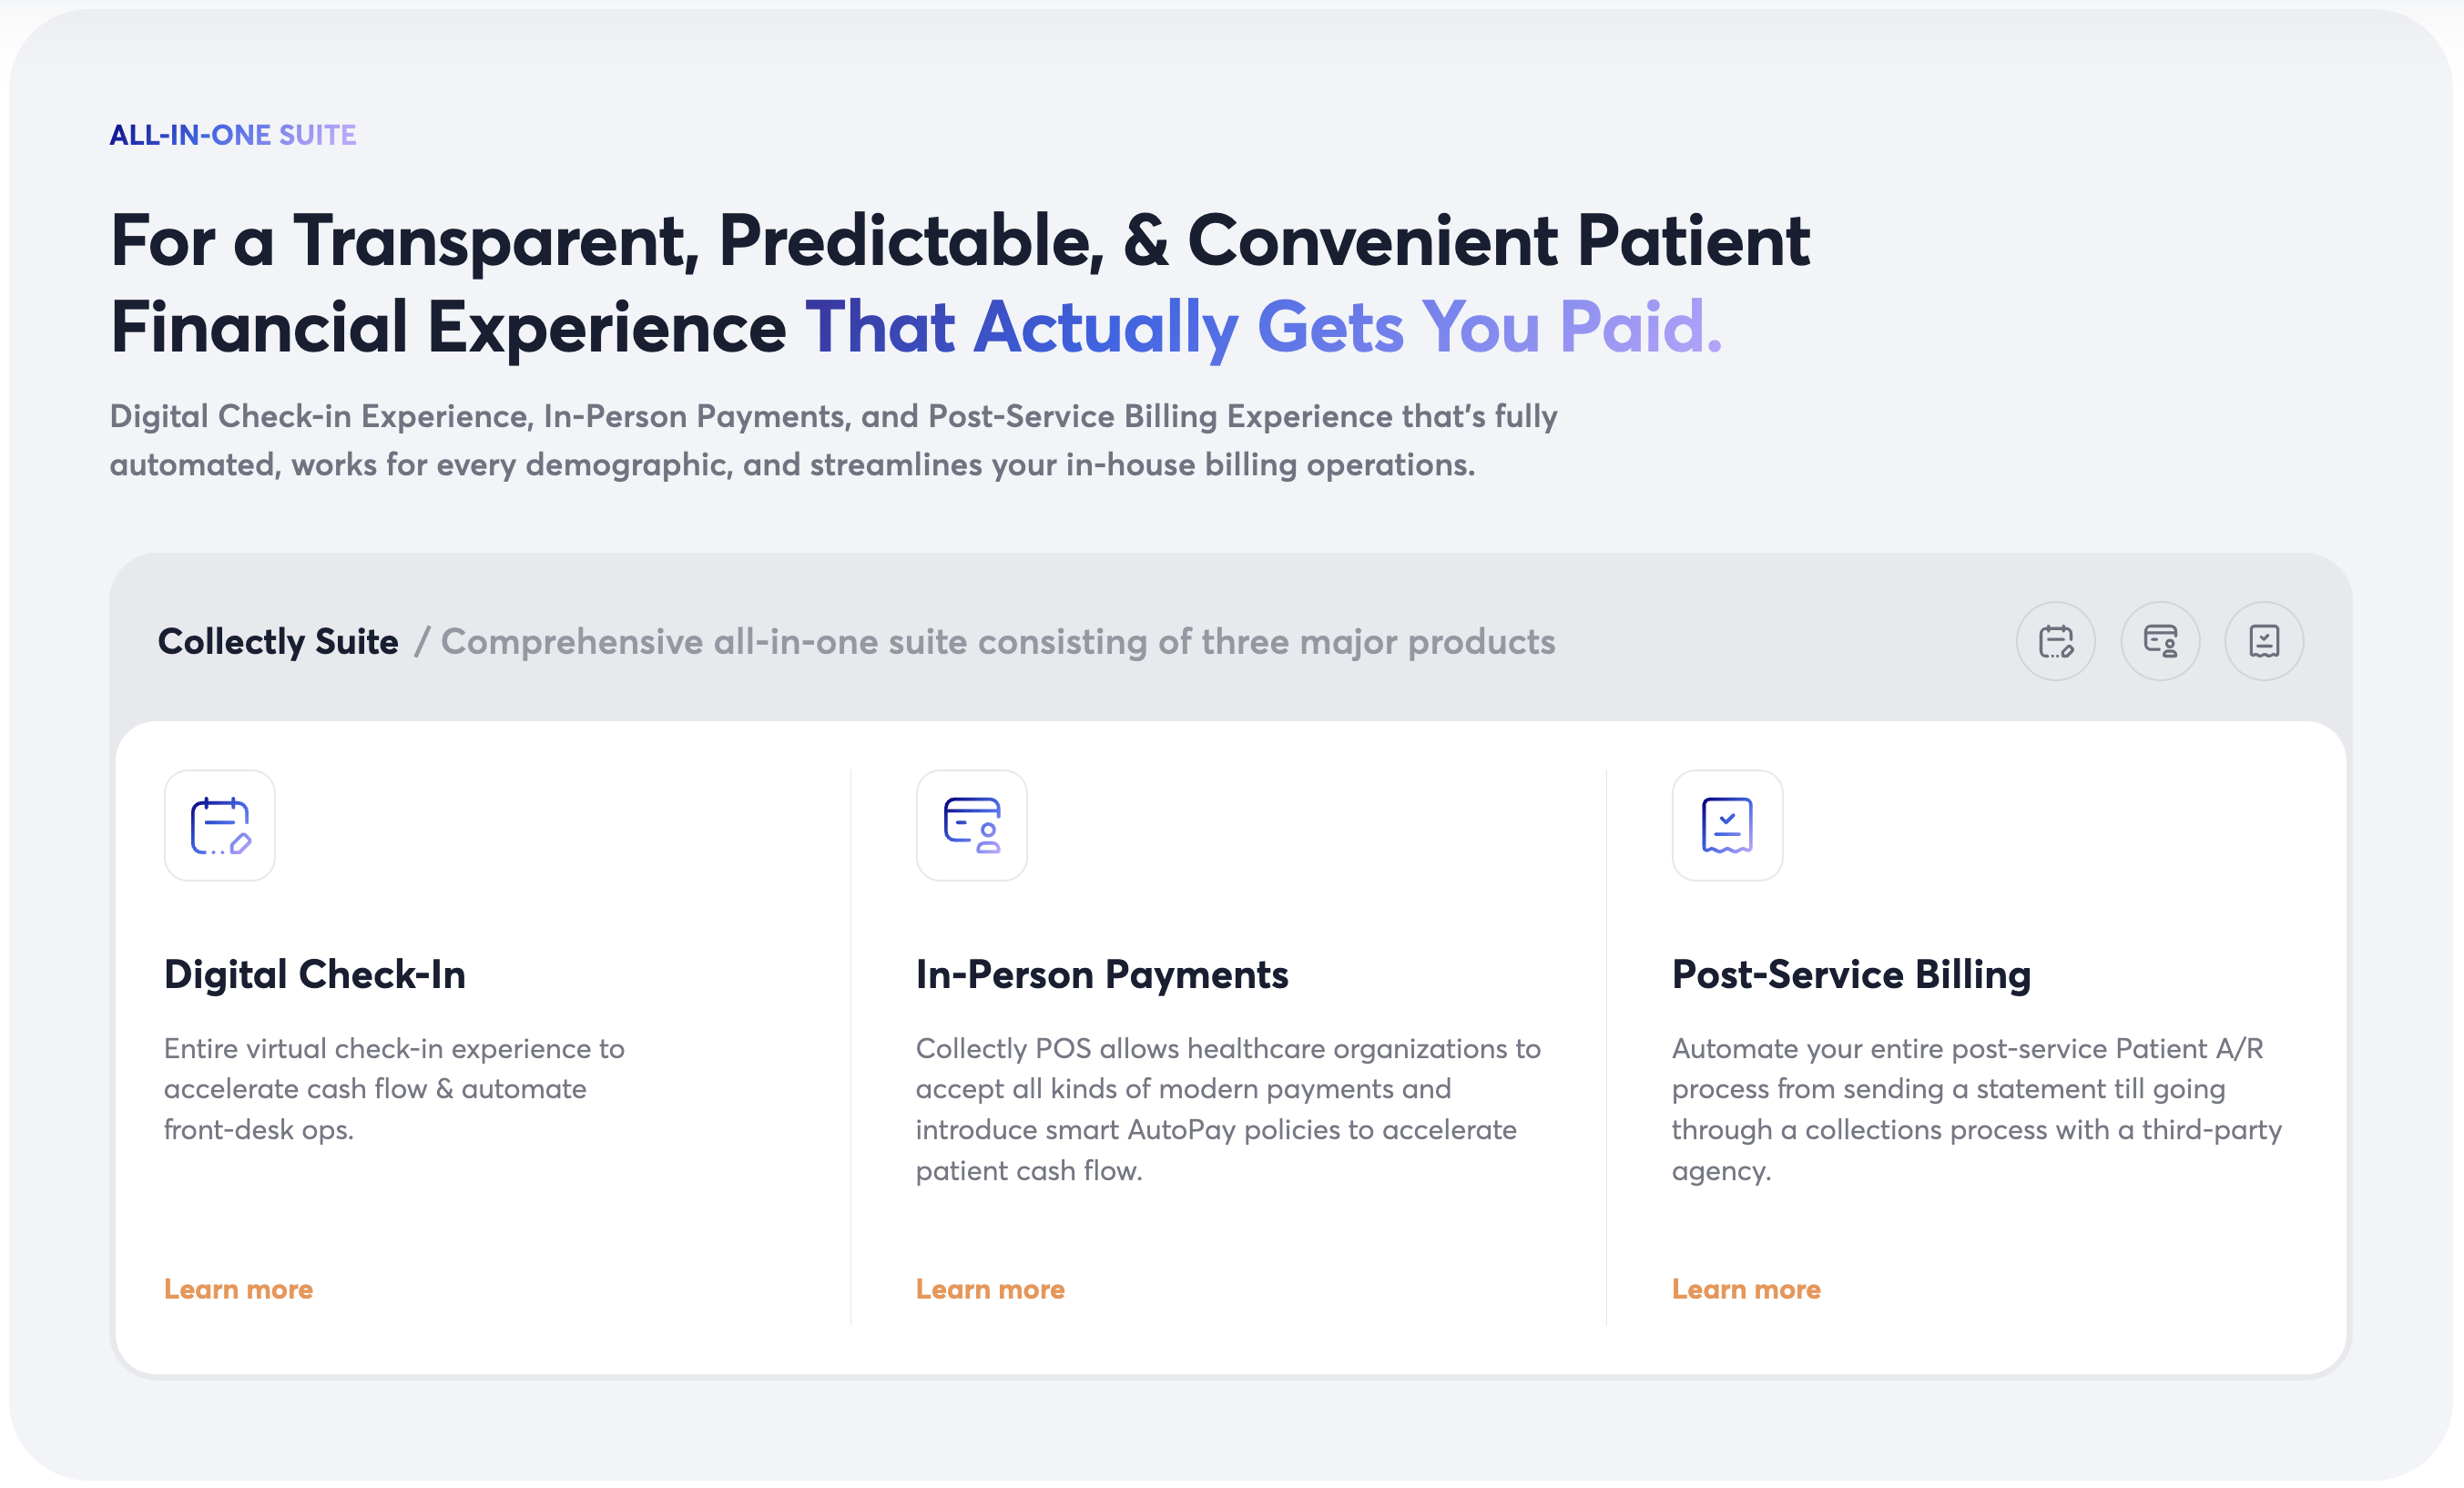The height and width of the screenshot is (1488, 2464).
Task: Follow Learn more under Post-Service Billing
Action: tap(1746, 1289)
